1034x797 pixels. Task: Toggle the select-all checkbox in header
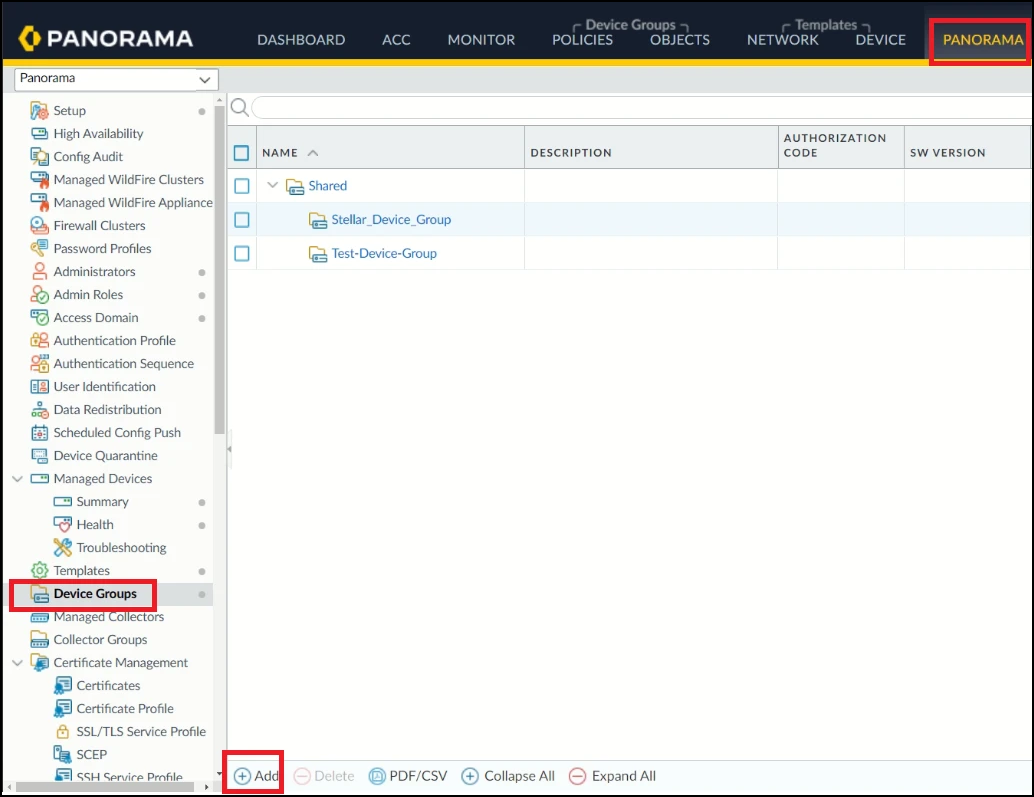pyautogui.click(x=241, y=153)
